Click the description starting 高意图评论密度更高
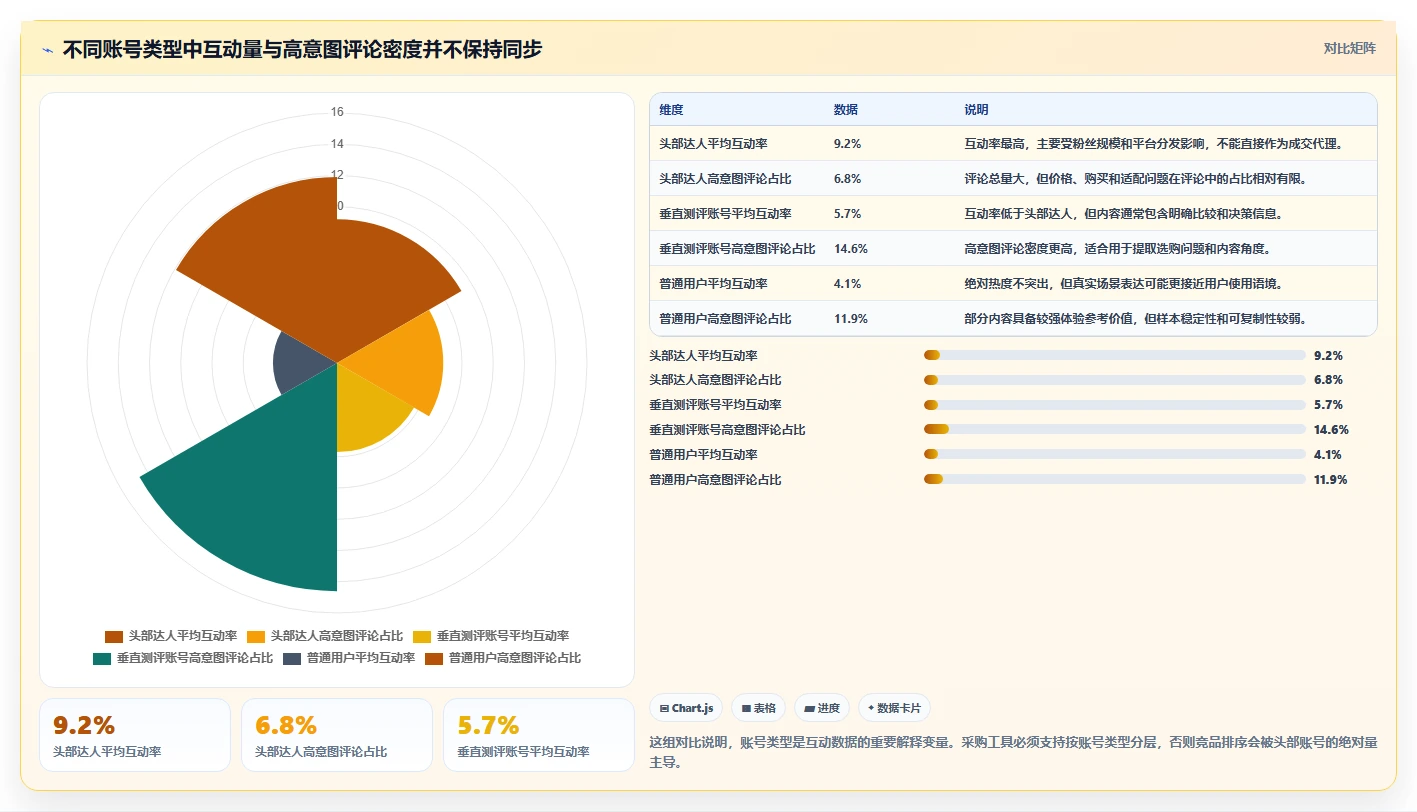1417x812 pixels. pyautogui.click(x=1117, y=248)
